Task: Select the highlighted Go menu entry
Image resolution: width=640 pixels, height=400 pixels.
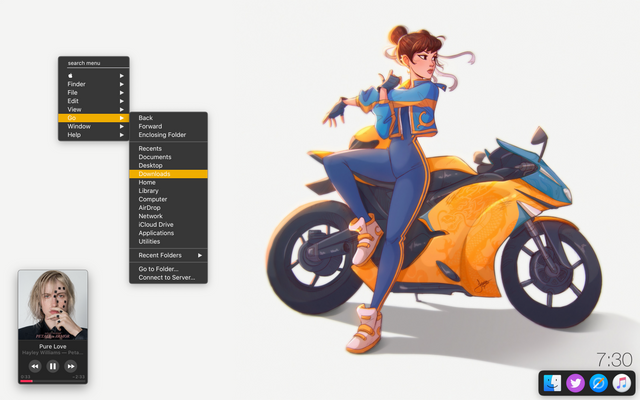Action: [93, 118]
